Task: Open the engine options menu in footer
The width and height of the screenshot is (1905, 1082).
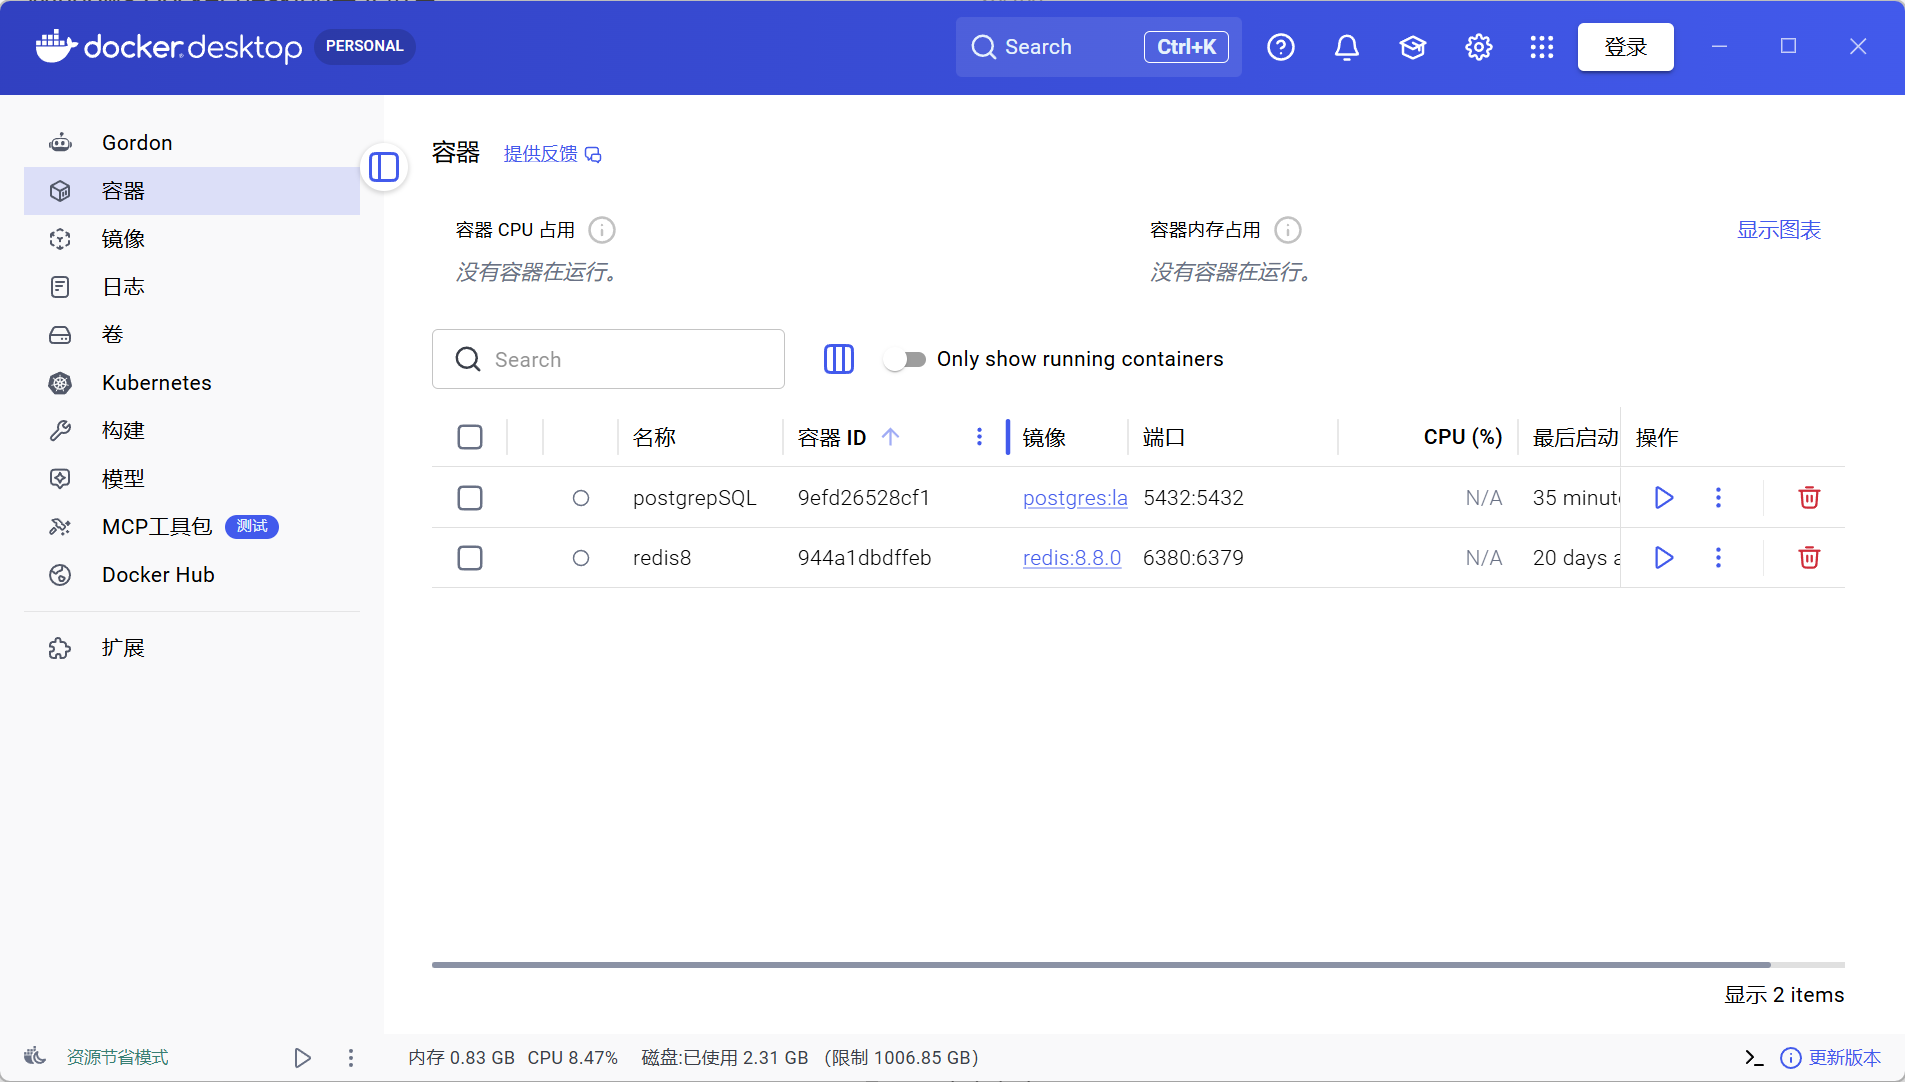Action: [351, 1058]
